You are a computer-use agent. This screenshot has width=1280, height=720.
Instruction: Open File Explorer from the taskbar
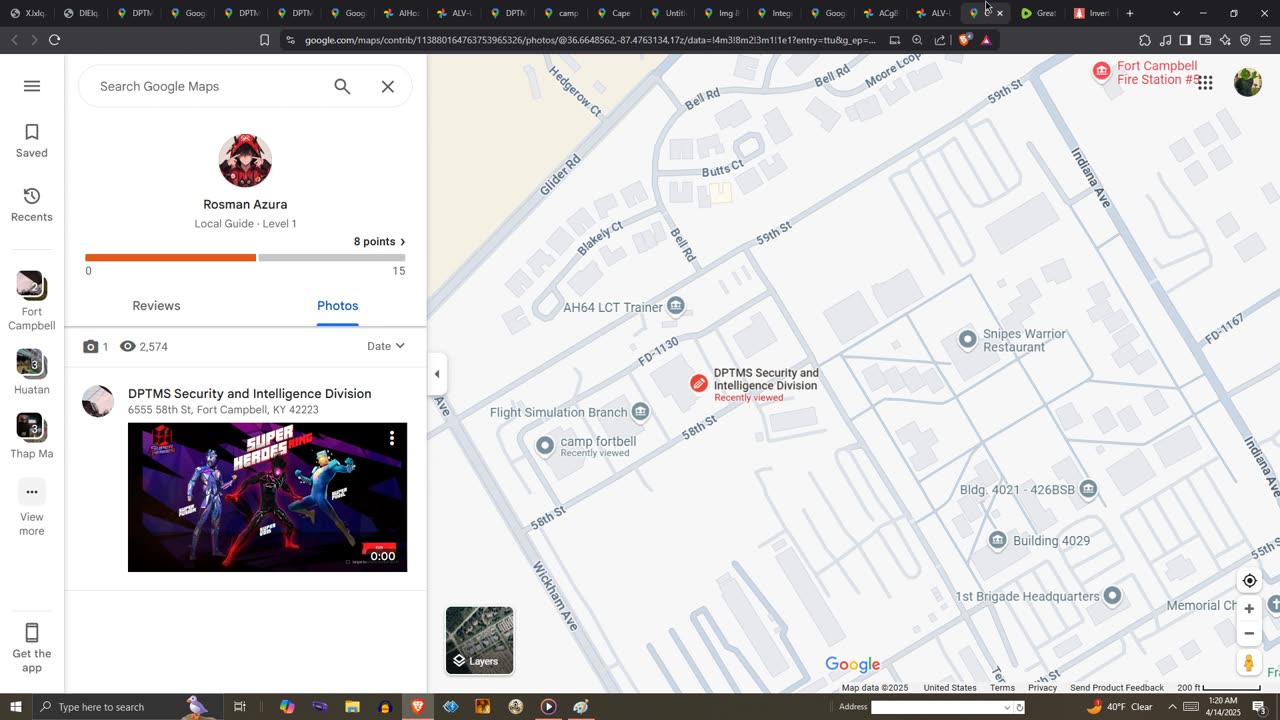tap(352, 707)
